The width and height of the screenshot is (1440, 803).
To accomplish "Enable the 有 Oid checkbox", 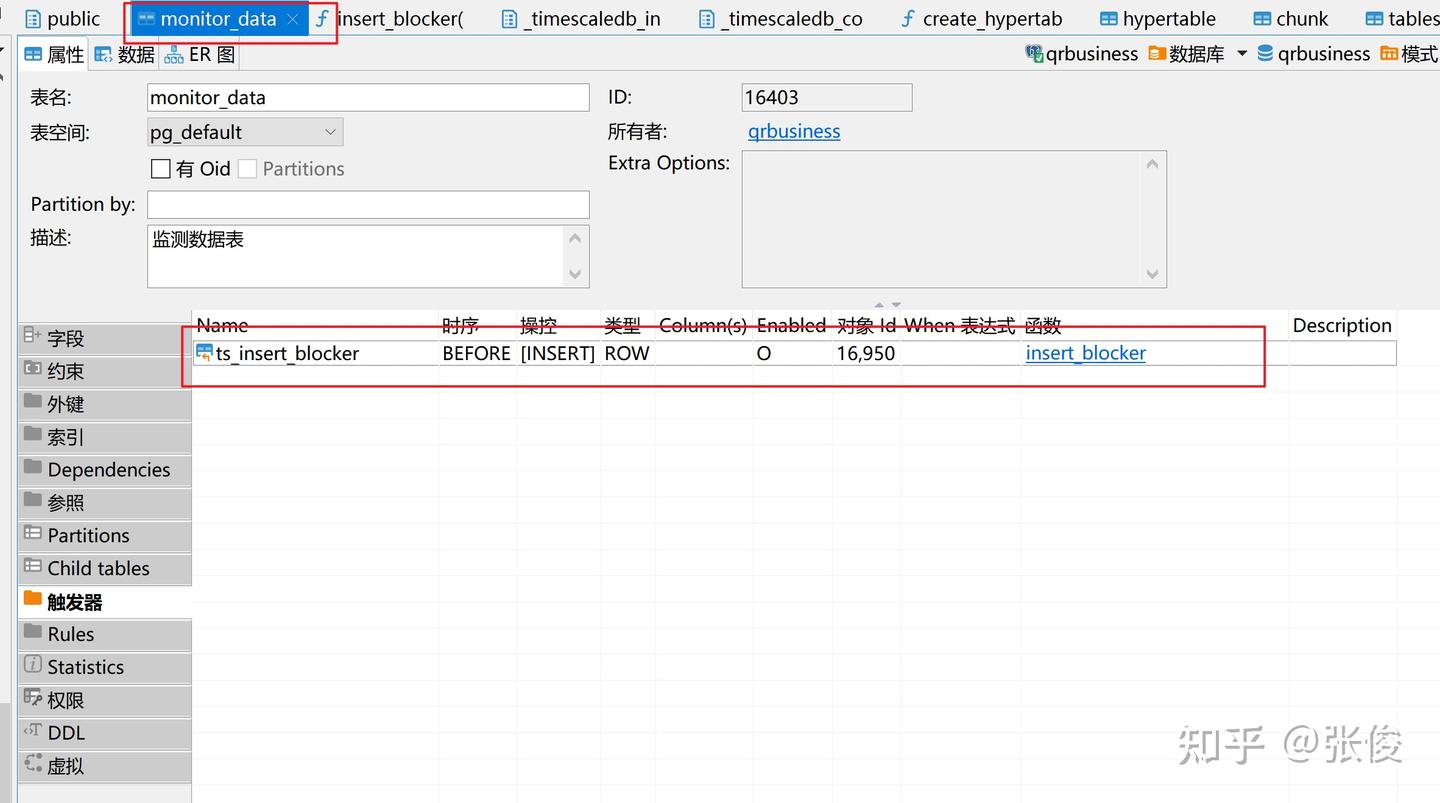I will (160, 168).
